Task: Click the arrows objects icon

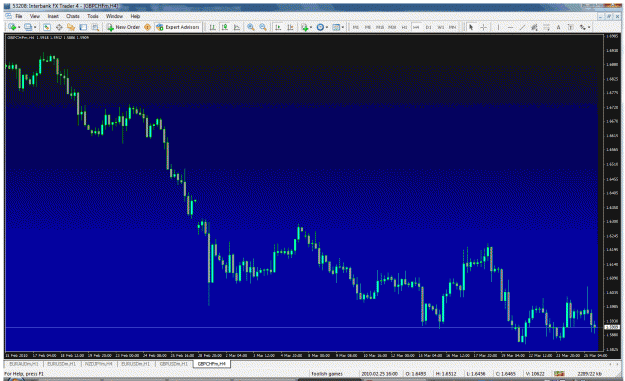Action: (x=583, y=27)
